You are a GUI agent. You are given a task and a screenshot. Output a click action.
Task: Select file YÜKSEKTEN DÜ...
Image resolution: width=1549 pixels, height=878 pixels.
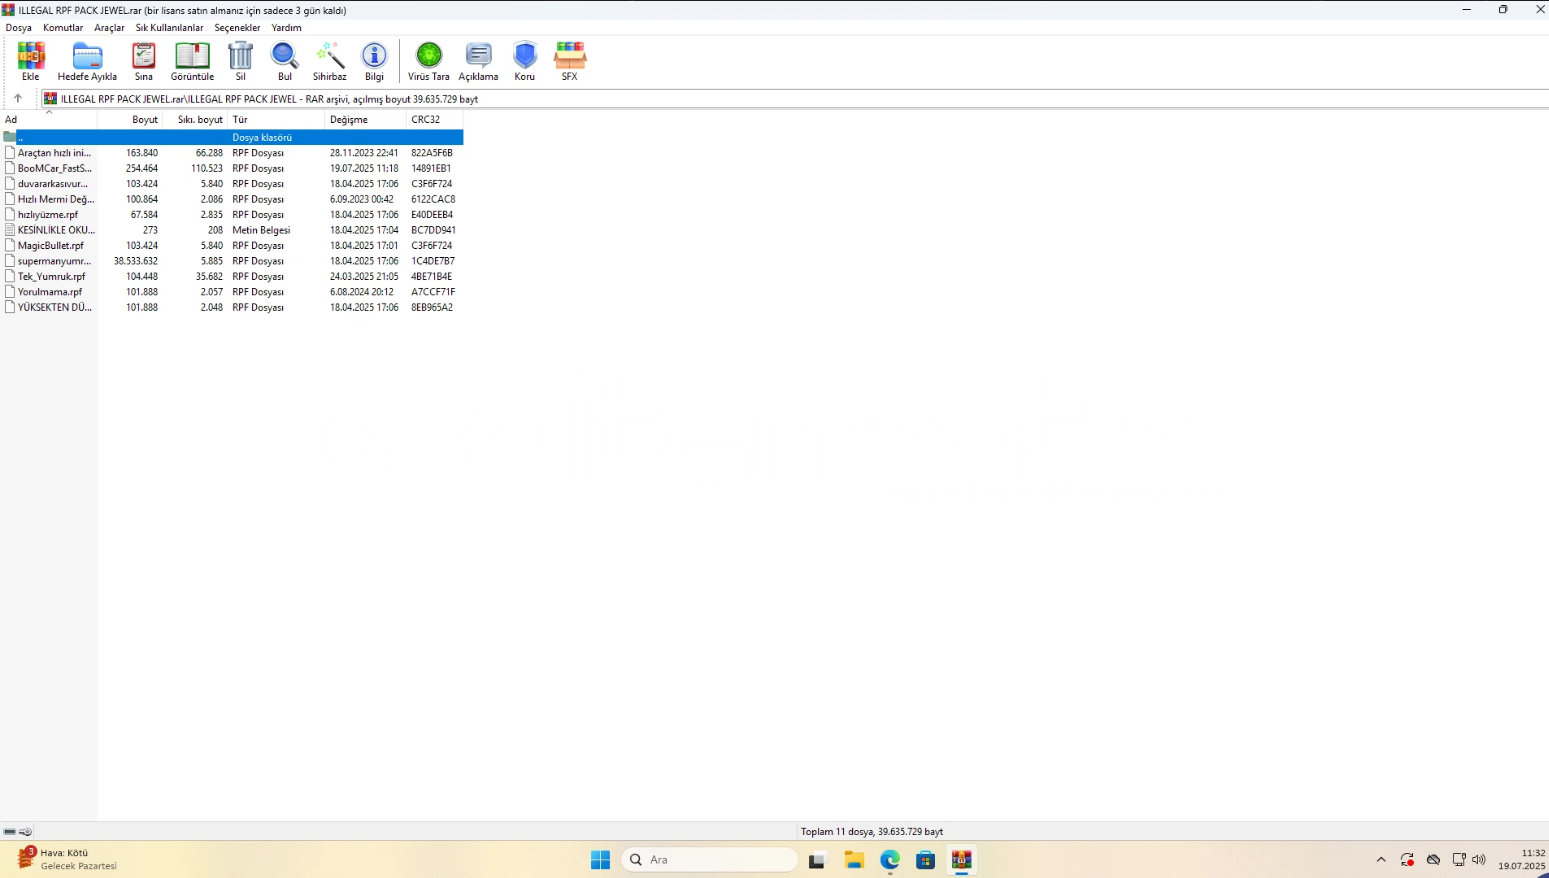point(54,308)
